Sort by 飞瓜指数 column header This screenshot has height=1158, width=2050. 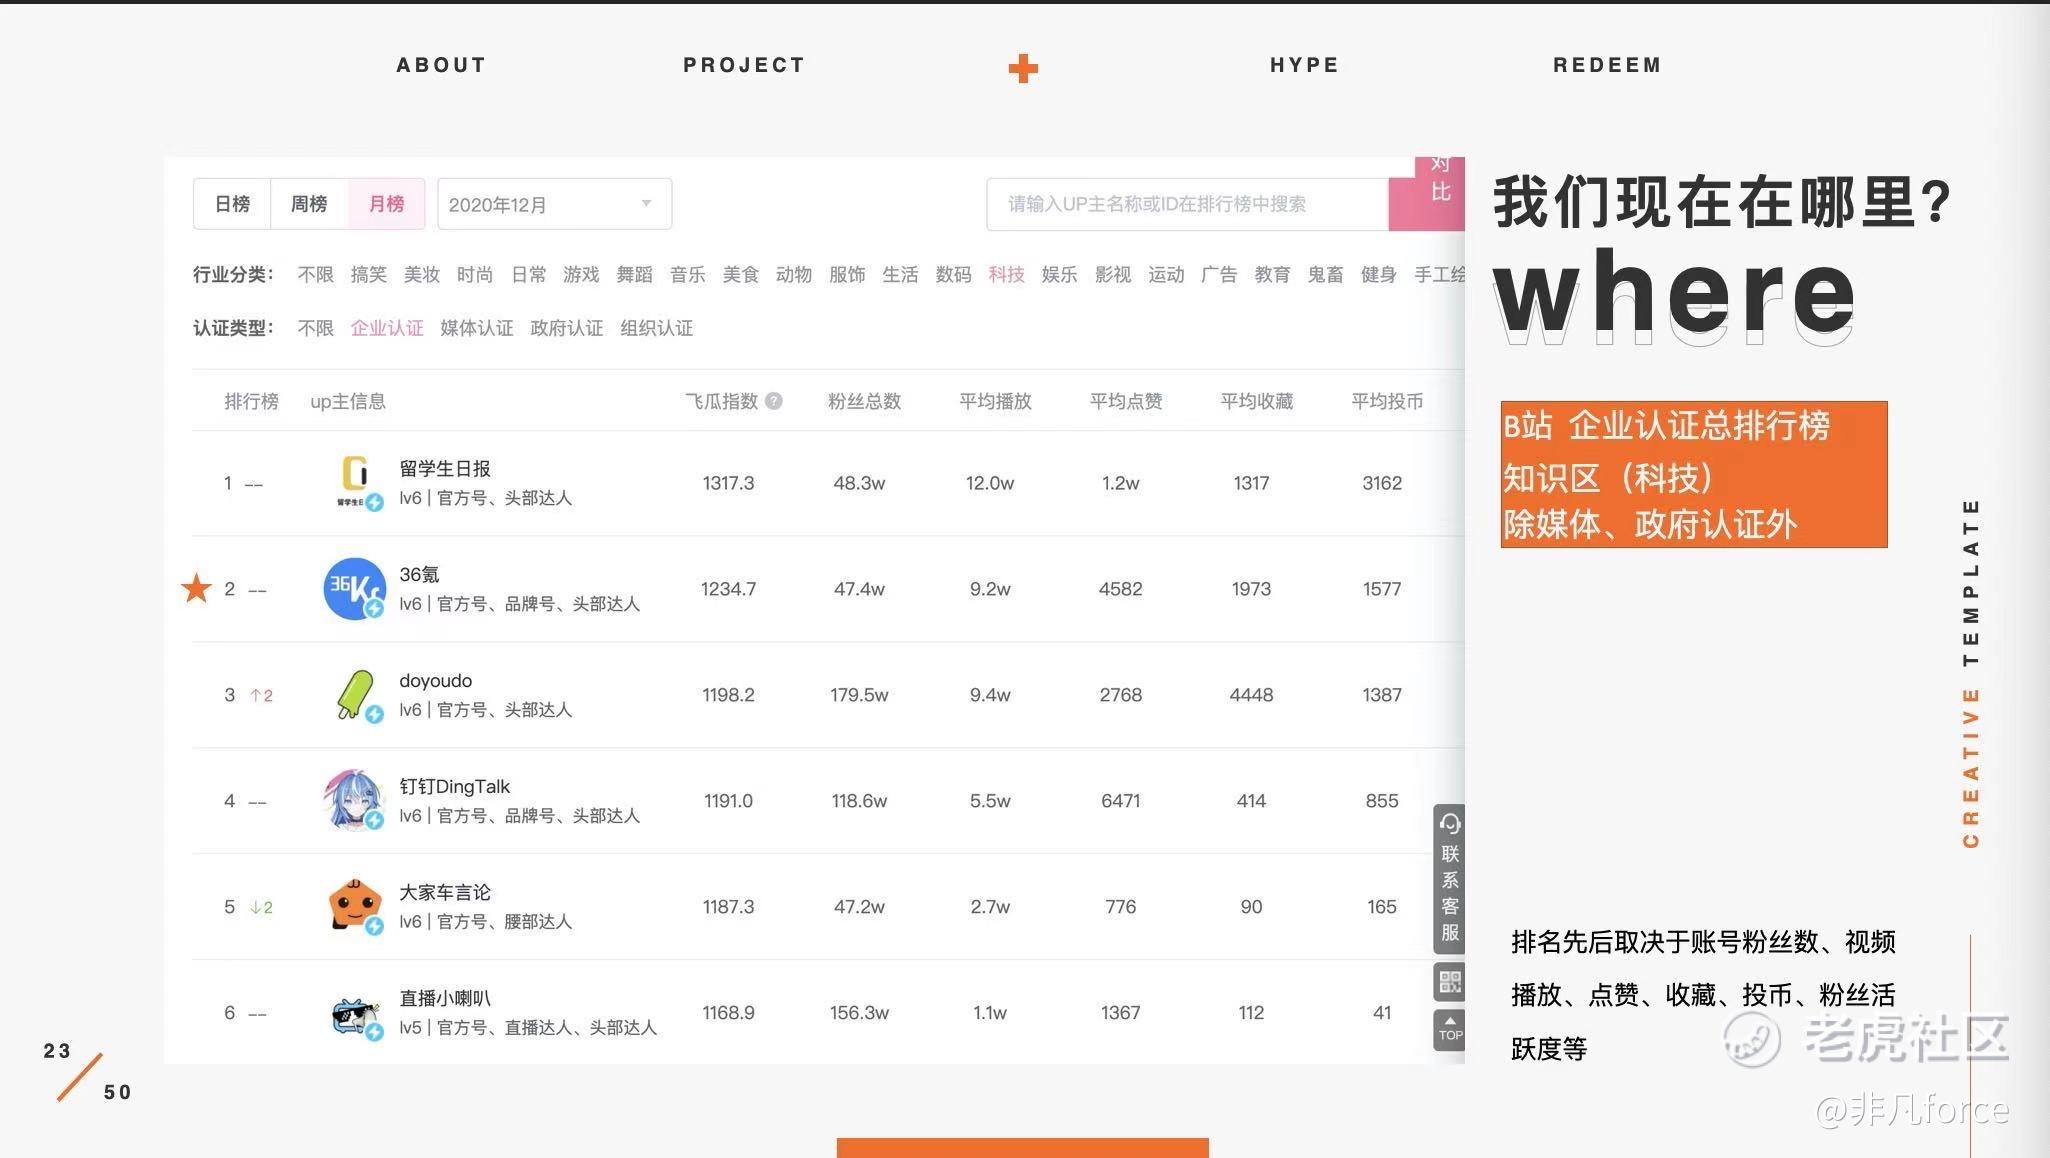click(x=722, y=401)
